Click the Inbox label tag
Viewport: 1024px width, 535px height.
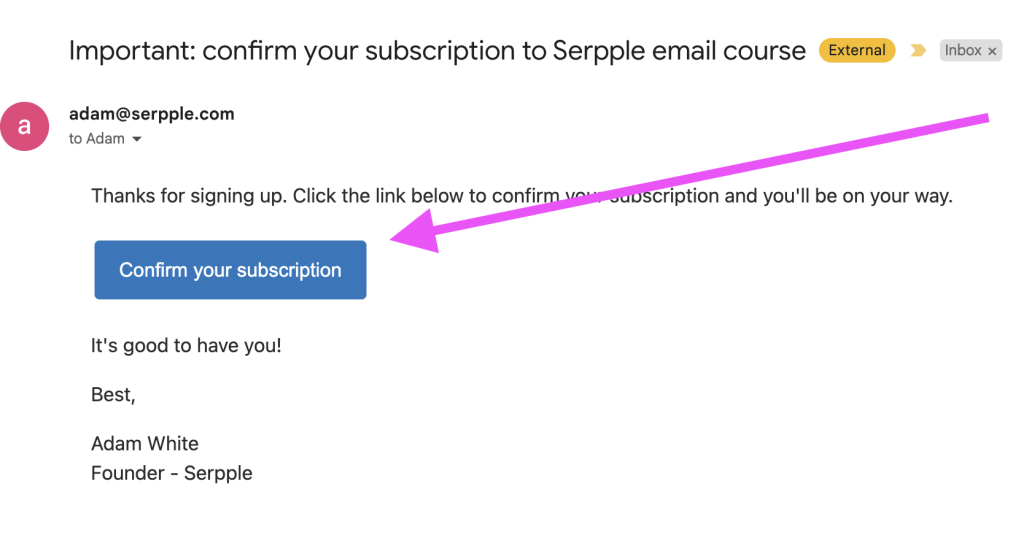point(963,51)
